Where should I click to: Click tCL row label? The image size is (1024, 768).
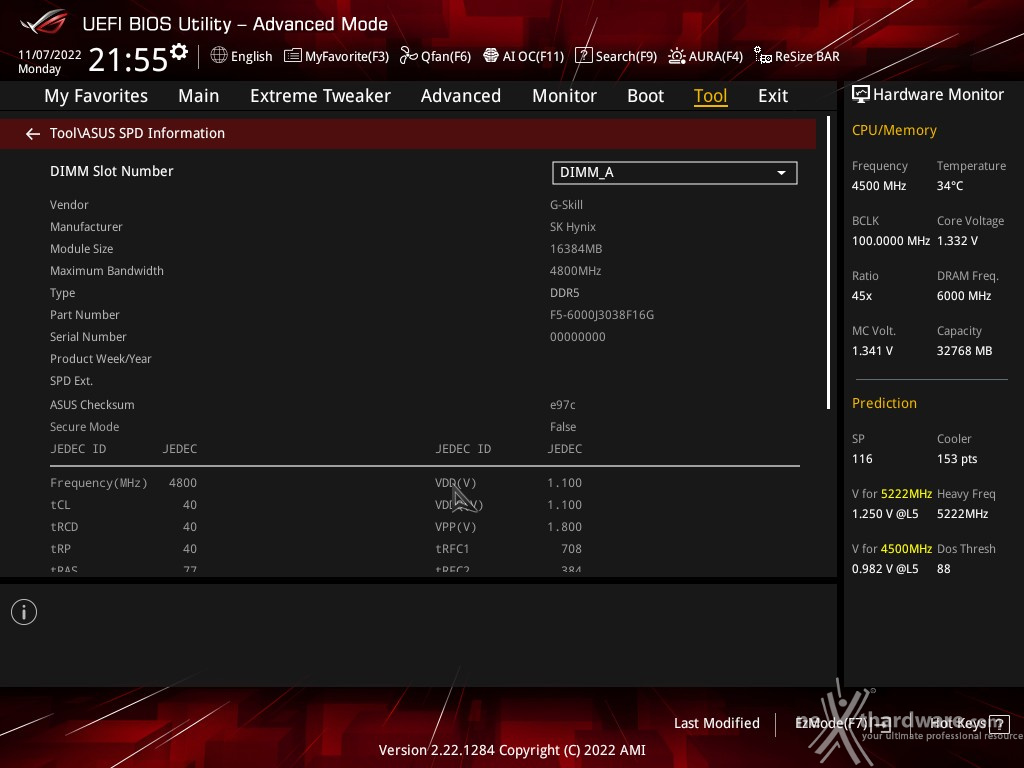[60, 505]
